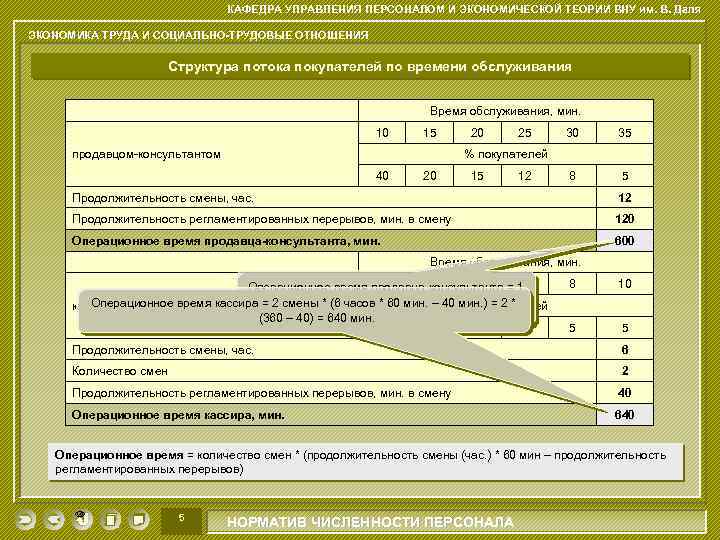This screenshot has height=540, width=720.
Task: Click service time cell 25 in top table
Action: click(524, 133)
